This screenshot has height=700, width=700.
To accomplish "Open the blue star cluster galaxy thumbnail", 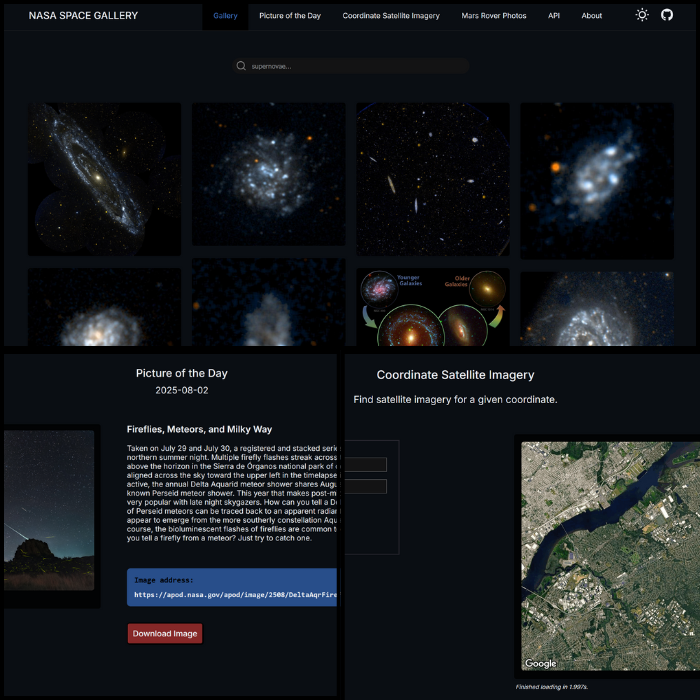I will click(268, 174).
